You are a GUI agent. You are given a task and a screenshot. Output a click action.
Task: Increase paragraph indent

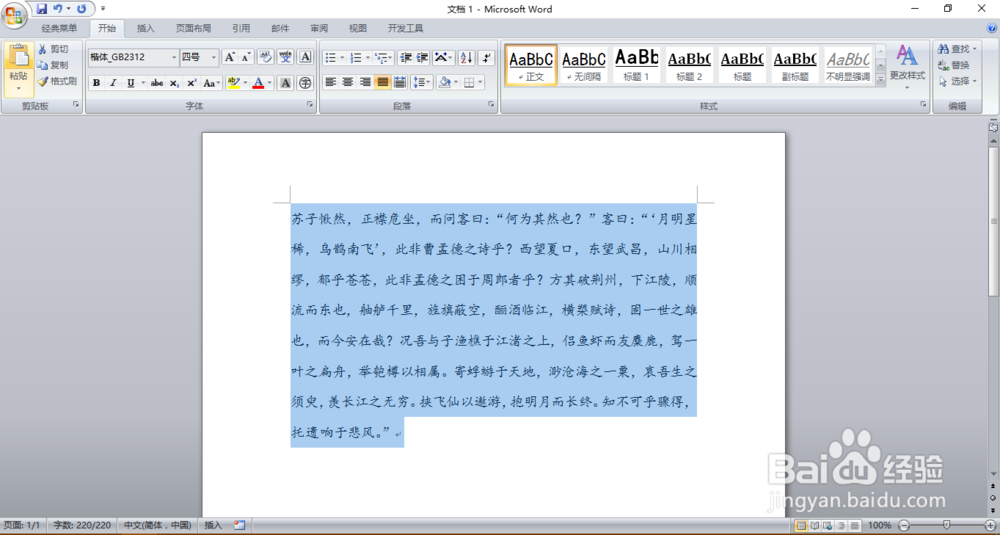coord(422,58)
